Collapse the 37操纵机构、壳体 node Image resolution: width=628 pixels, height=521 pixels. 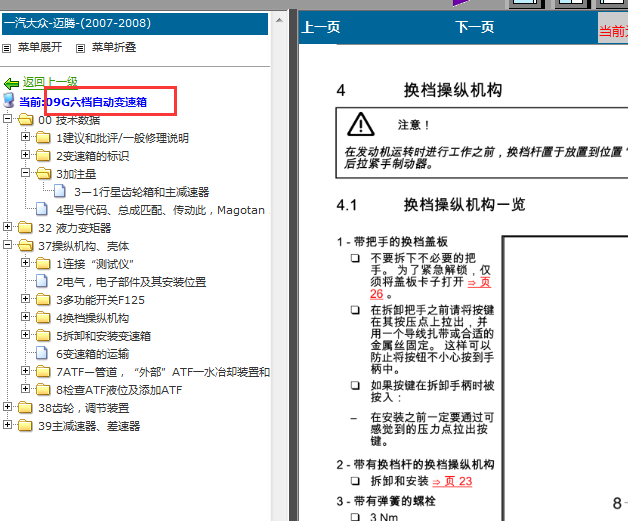pyautogui.click(x=9, y=246)
